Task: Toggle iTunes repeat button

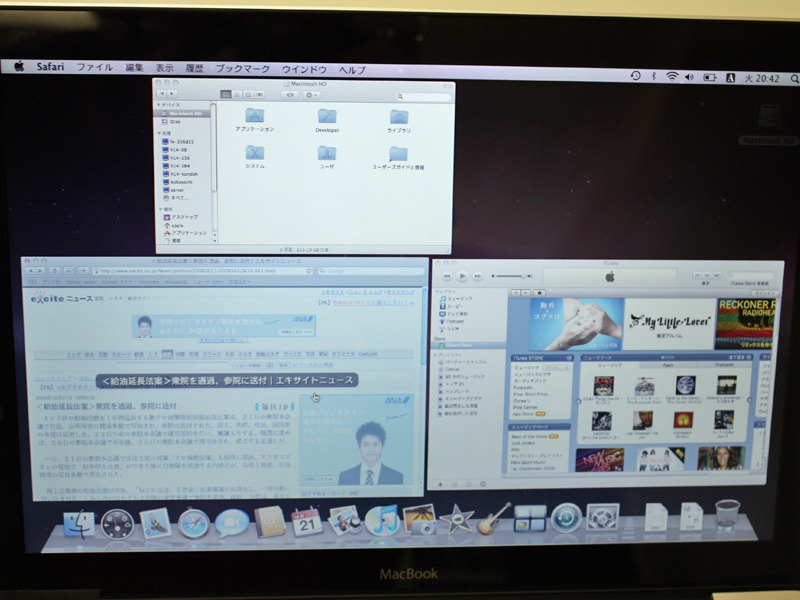Action: [468, 484]
